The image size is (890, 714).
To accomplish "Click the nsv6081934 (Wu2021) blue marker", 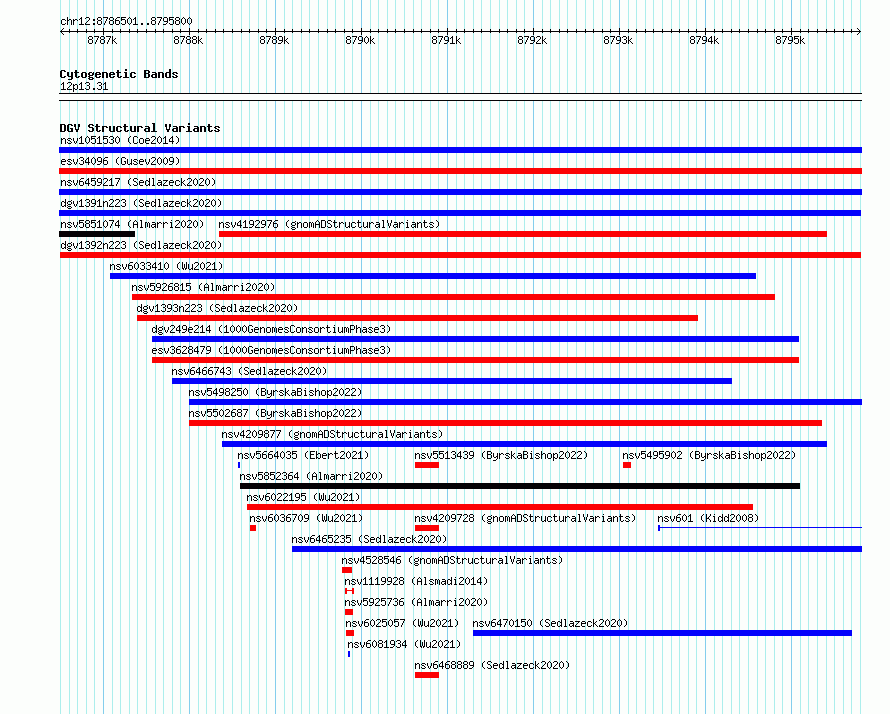I will pyautogui.click(x=349, y=654).
